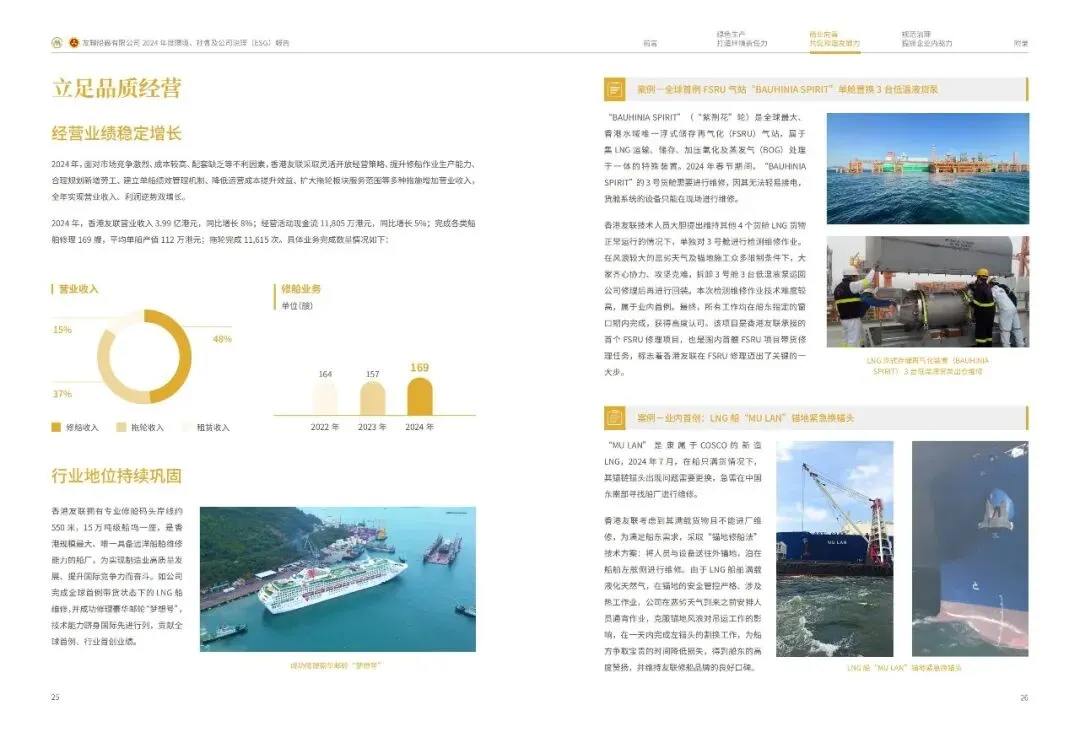1080x732 pixels.
Task: Click the BAUHINIA SPIRIT case title banner
Action: pos(816,90)
